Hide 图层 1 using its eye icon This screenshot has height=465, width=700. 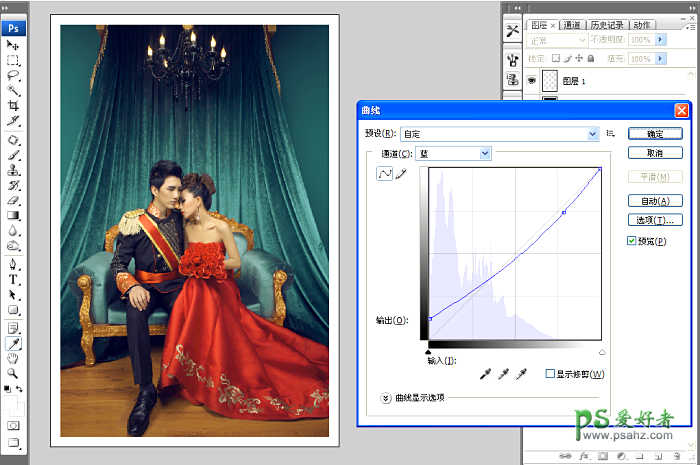tap(531, 81)
